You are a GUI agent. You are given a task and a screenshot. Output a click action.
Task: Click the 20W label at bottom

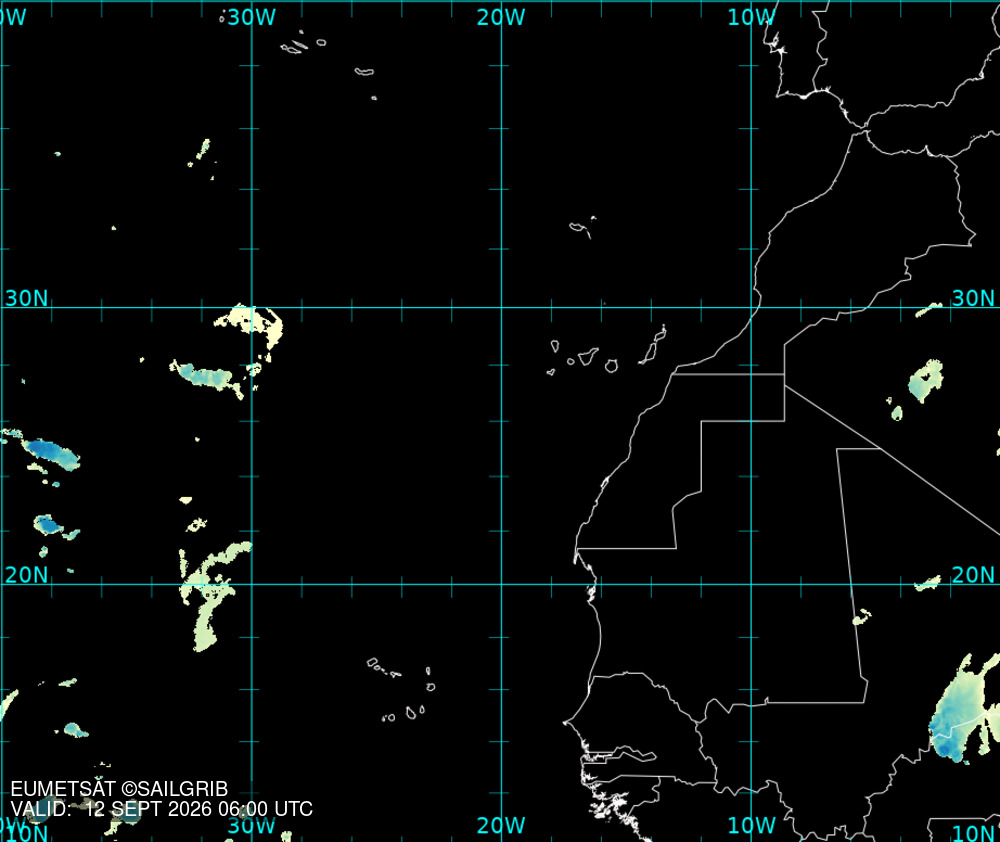tap(501, 825)
